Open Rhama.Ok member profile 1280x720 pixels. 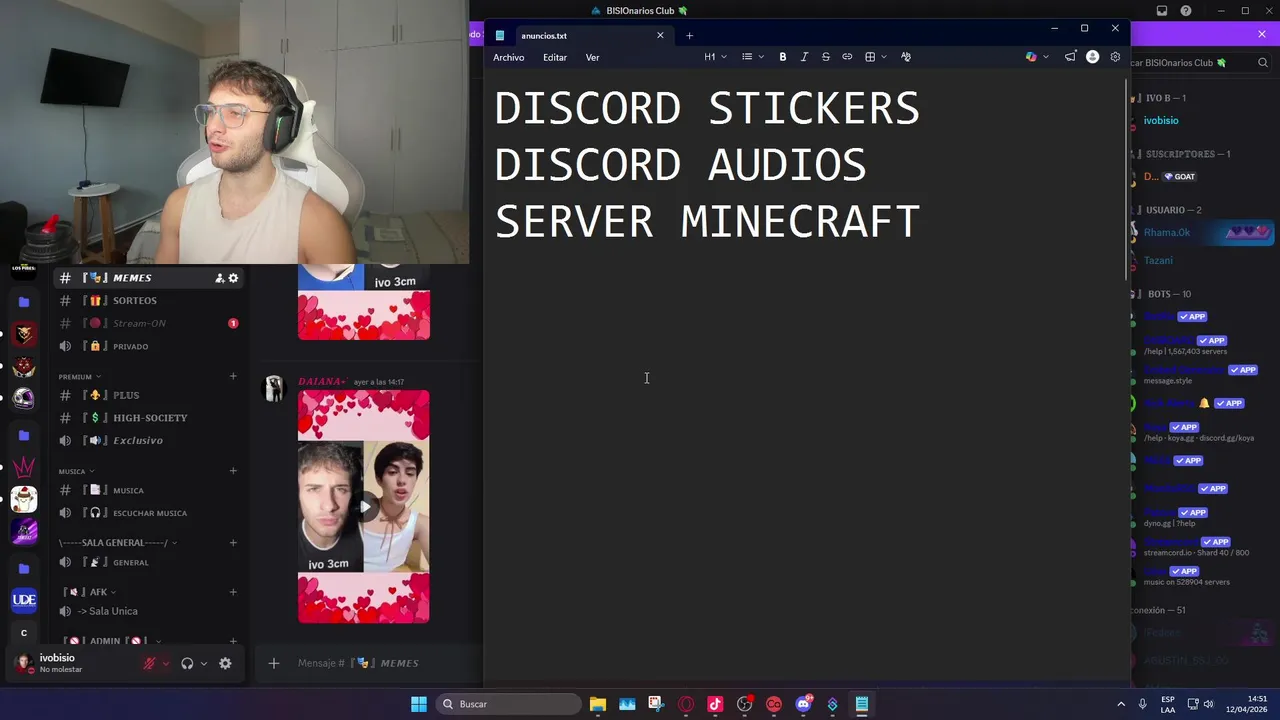pos(1200,232)
